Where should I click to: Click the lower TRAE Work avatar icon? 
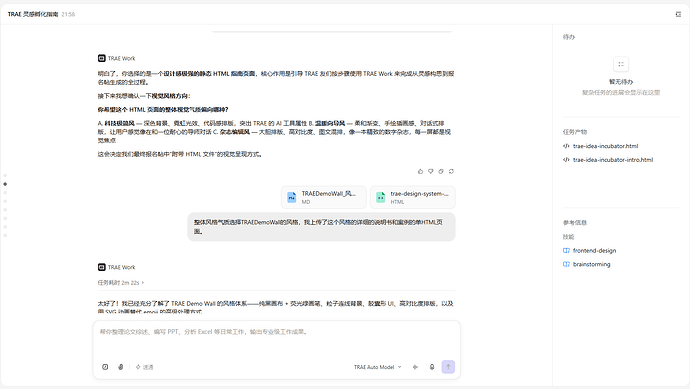pos(102,267)
